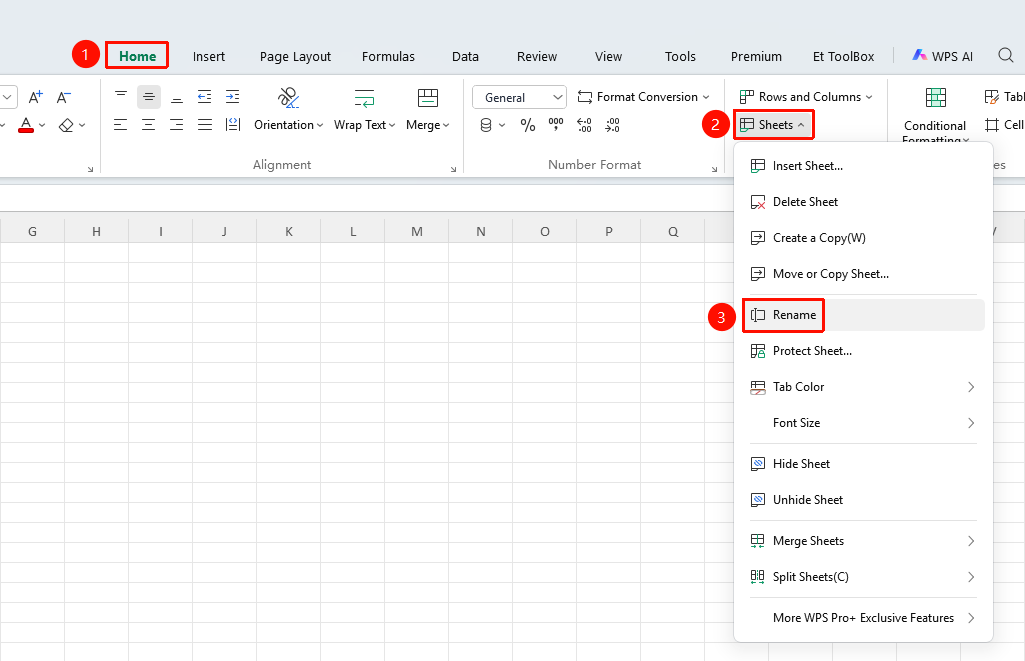Click the decrease decimal places icon
The image size is (1025, 661).
(x=613, y=125)
